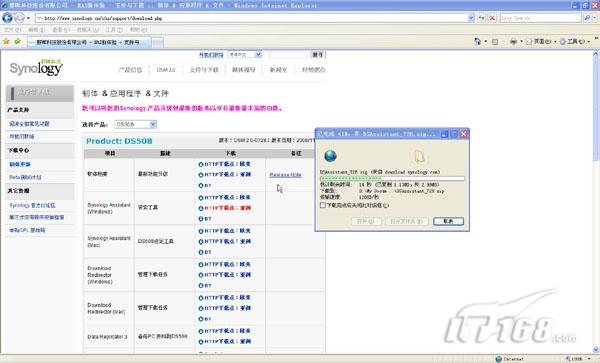Click the Add to Favorites star-plus icon

[17, 41]
